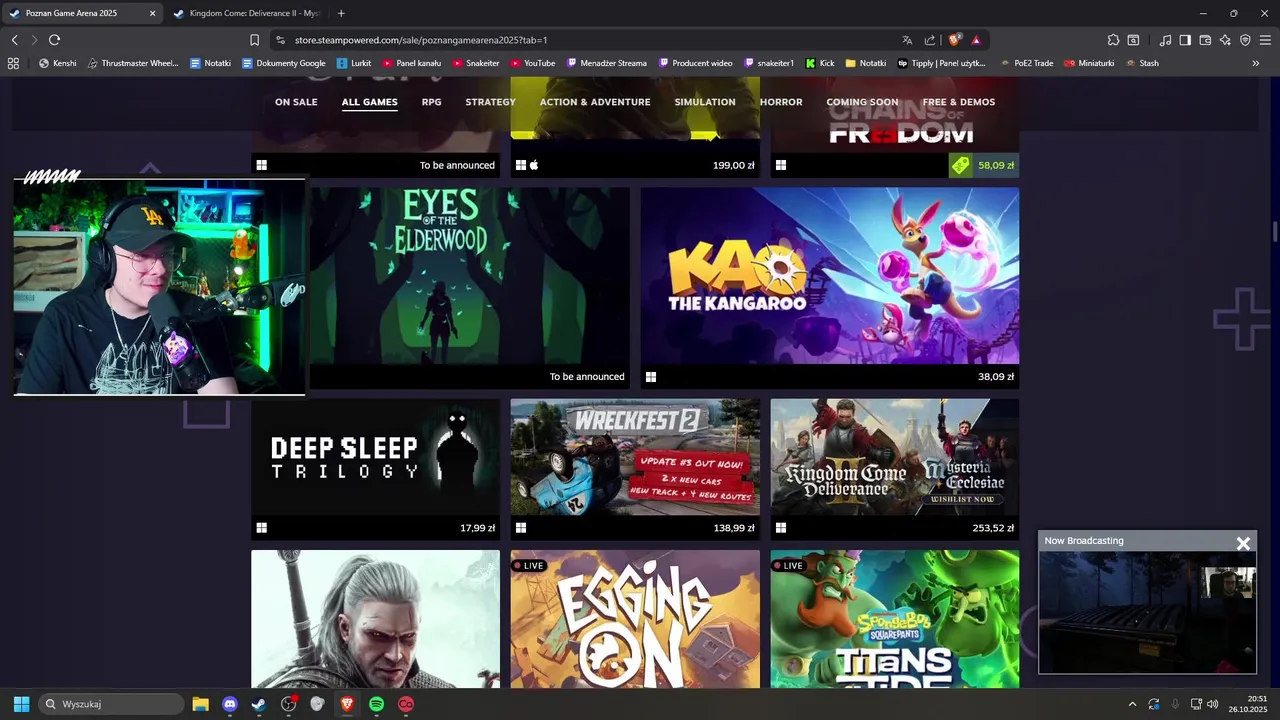Reload the page with the refresh icon
This screenshot has width=1280, height=720.
click(54, 40)
